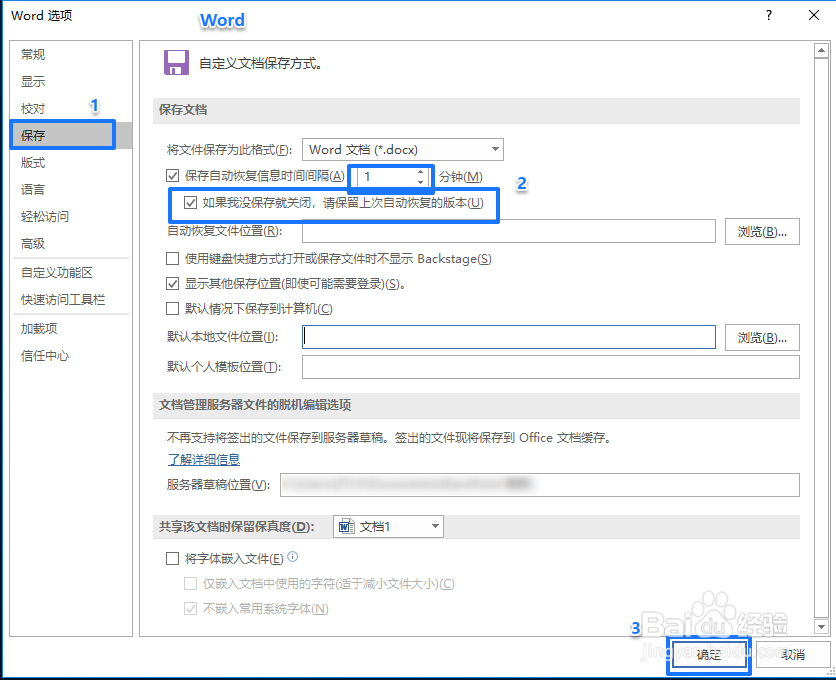Viewport: 836px width, 680px height.
Task: Click the vertical scrollbar thumb
Action: pyautogui.click(x=821, y=337)
